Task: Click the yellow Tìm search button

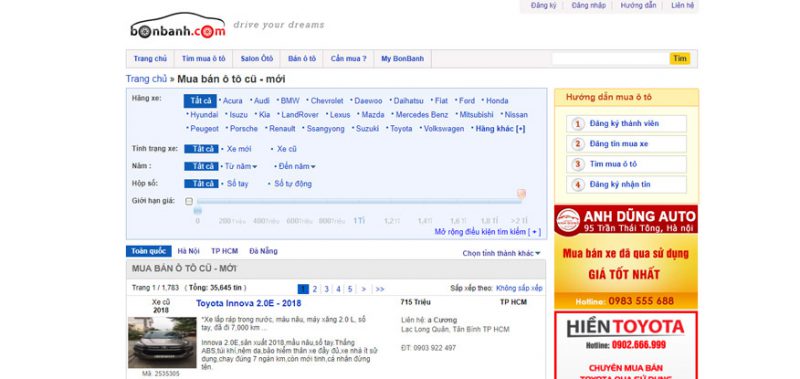Action: [680, 59]
